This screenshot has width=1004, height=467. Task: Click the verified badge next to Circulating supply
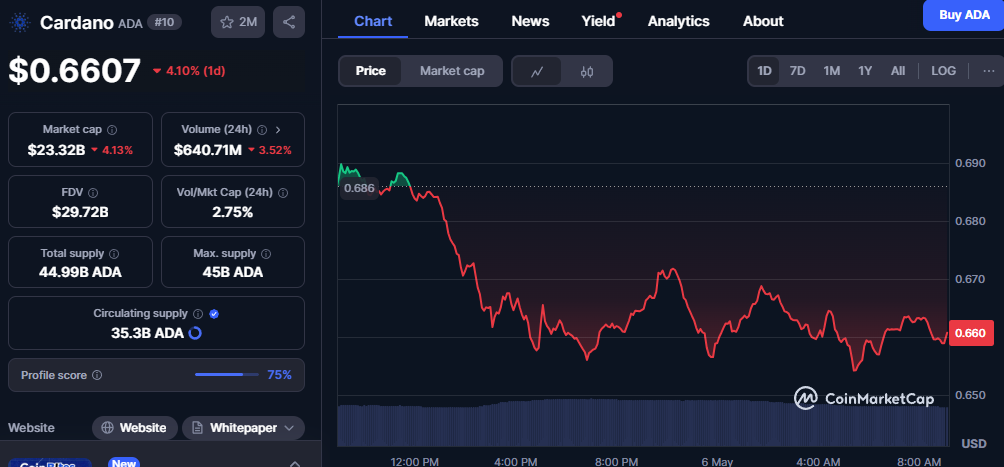215,314
